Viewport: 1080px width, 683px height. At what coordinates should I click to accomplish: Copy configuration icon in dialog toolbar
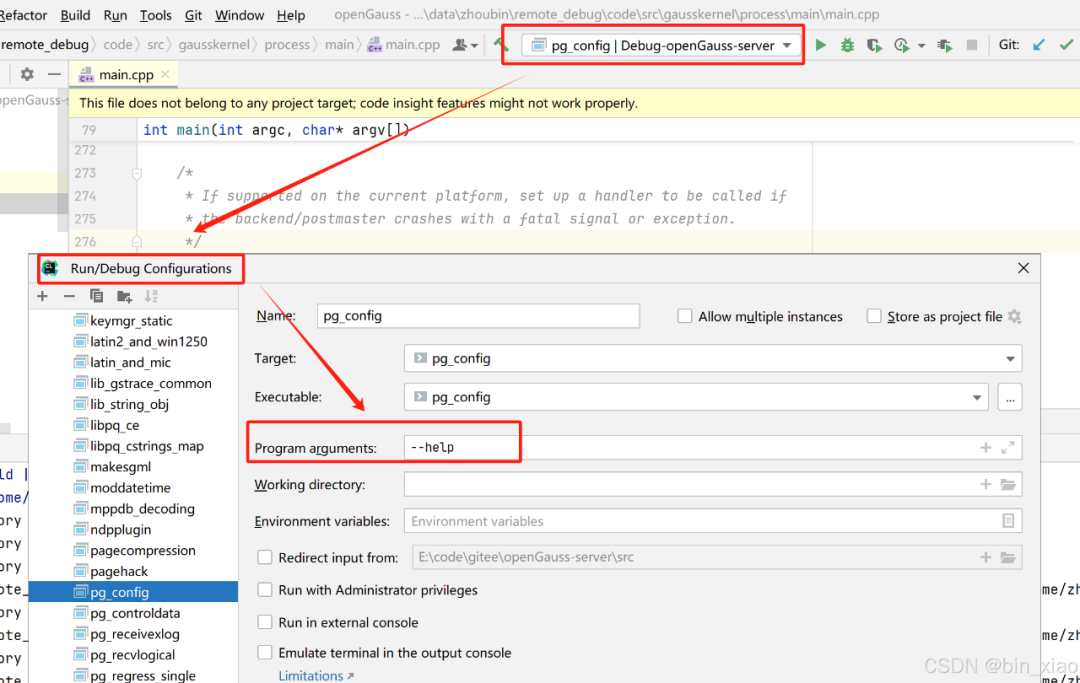tap(96, 296)
